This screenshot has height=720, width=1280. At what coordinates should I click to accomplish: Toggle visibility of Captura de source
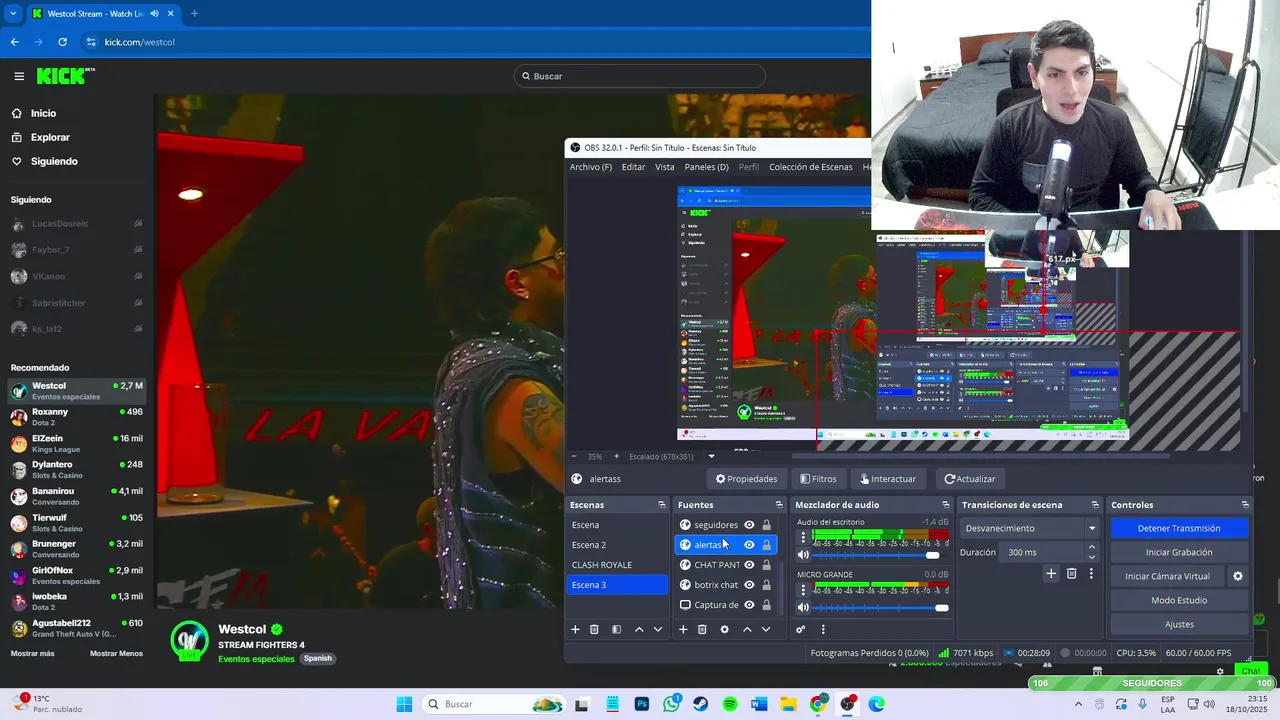pyautogui.click(x=749, y=605)
